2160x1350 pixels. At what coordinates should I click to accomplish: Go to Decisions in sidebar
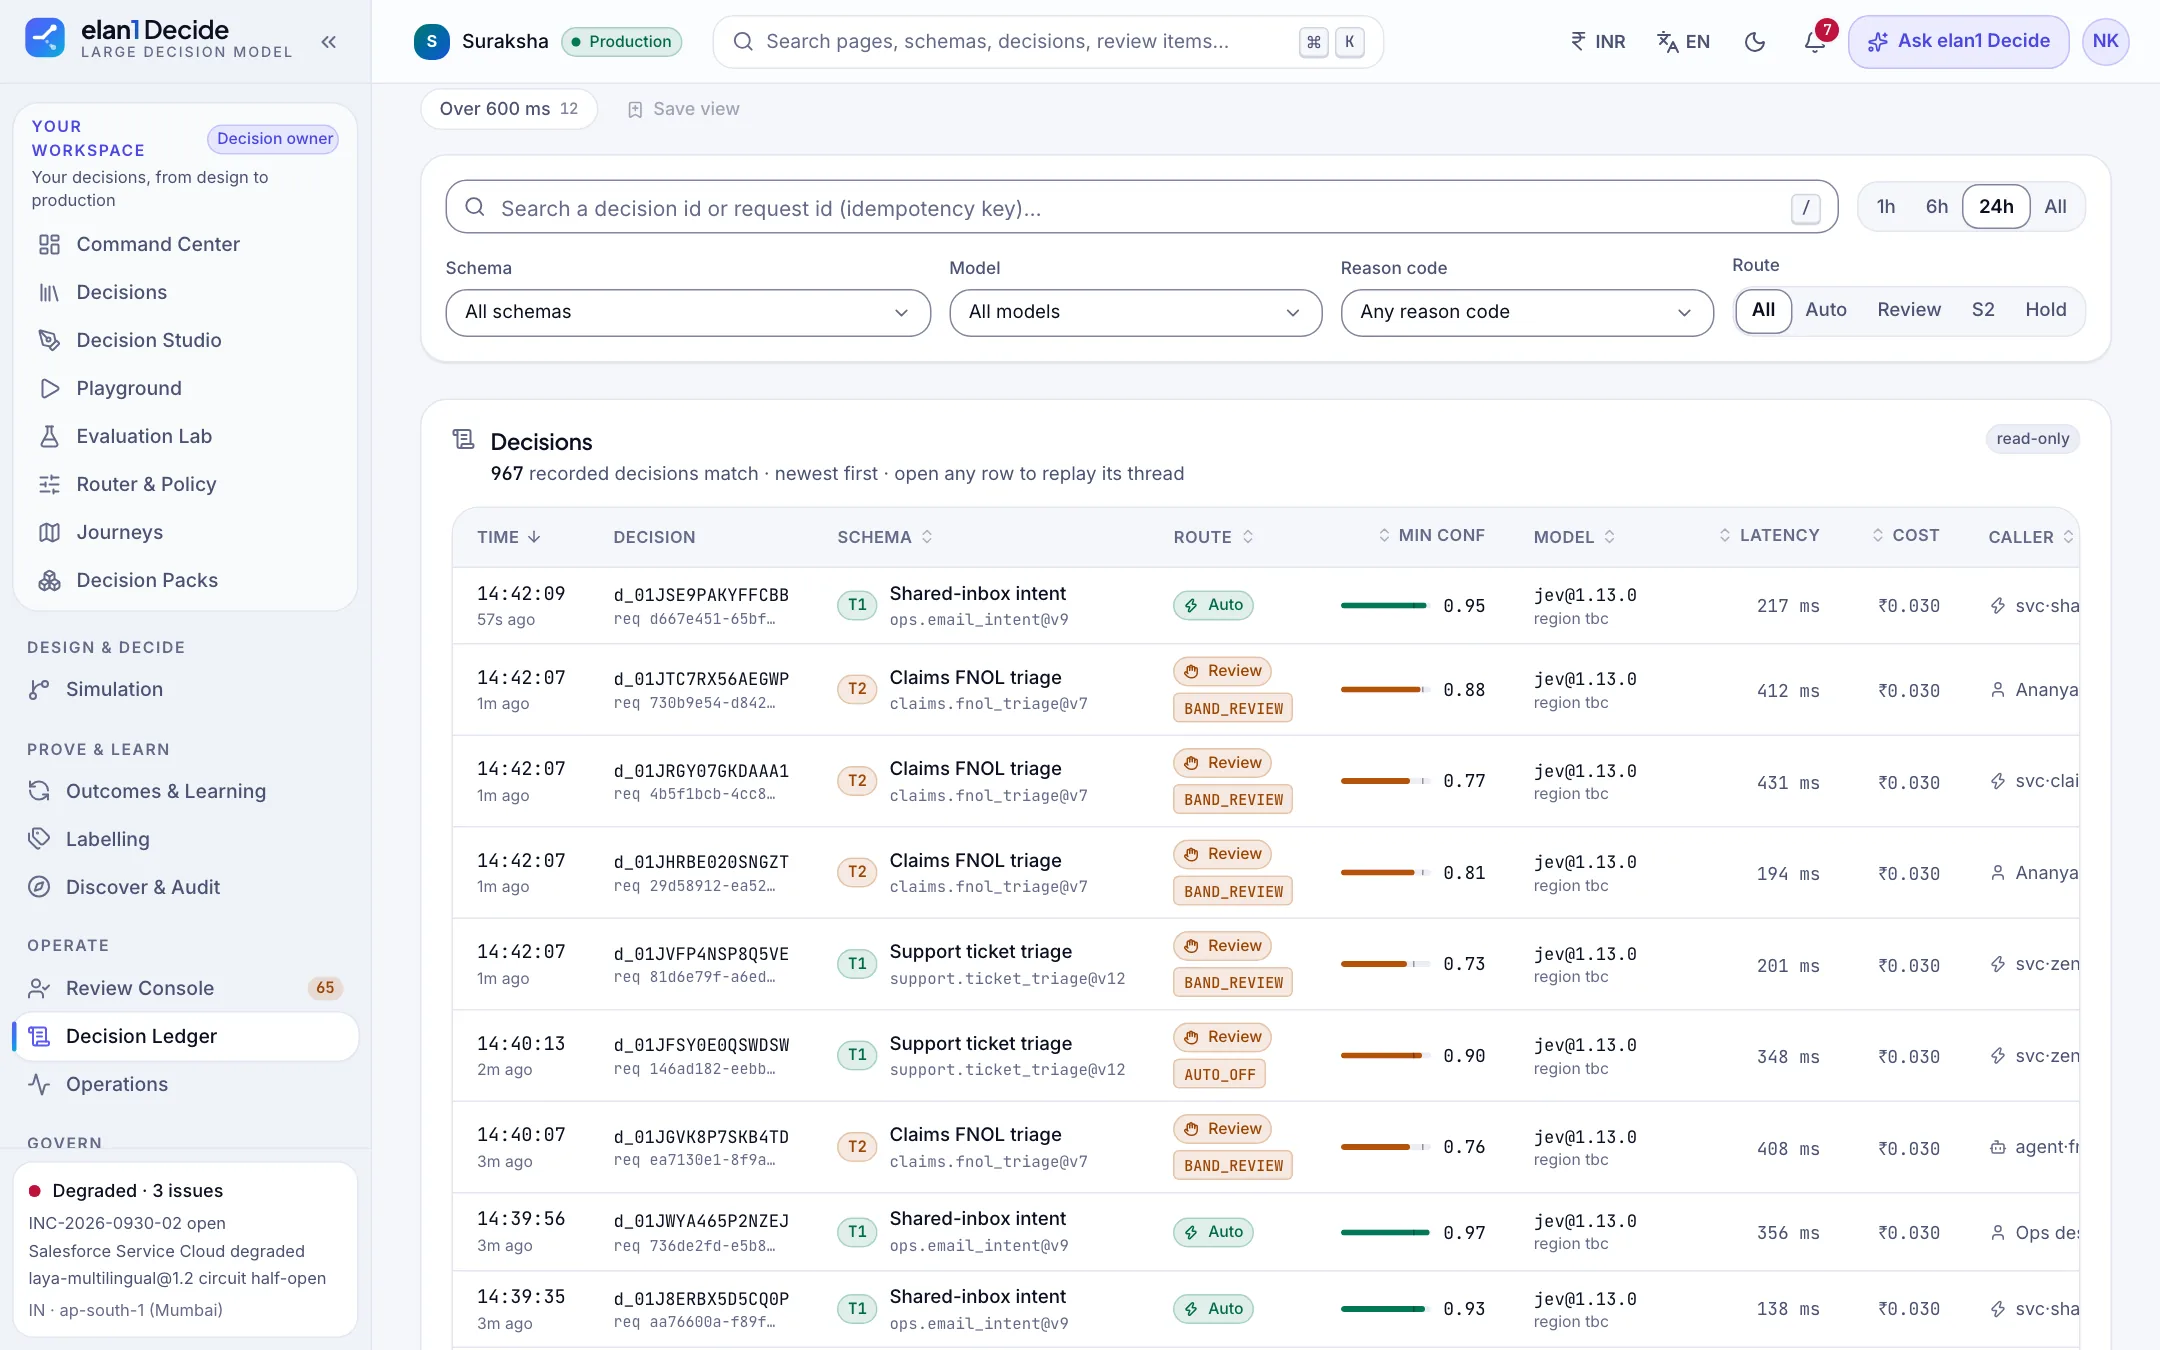tap(186, 293)
